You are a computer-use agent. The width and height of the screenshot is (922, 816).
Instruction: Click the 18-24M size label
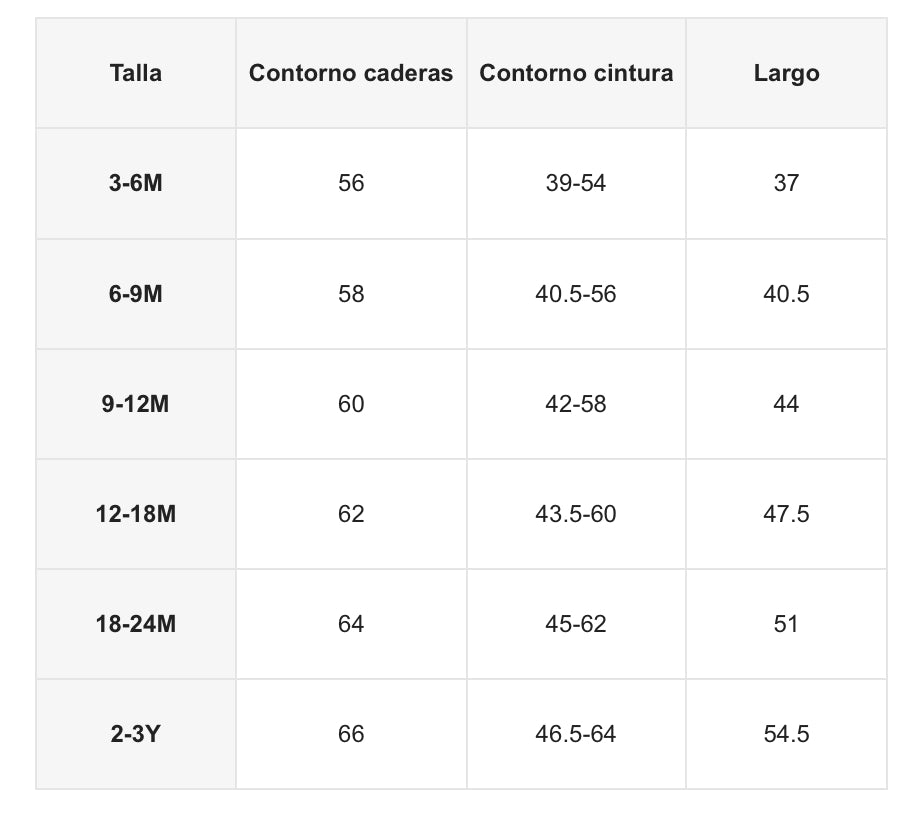point(136,624)
